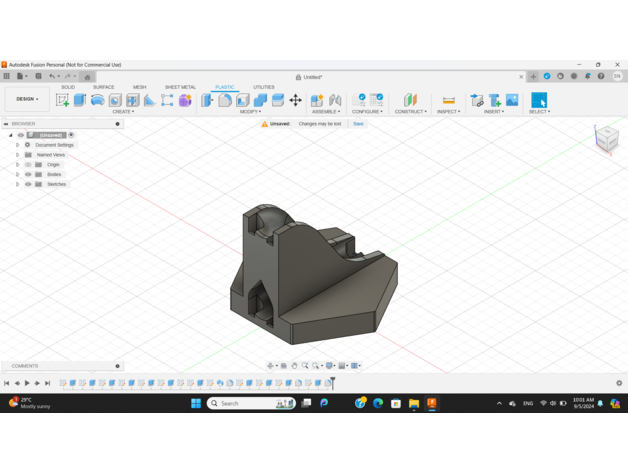Click the Select arrow tool
This screenshot has width=628, height=472.
click(x=539, y=100)
